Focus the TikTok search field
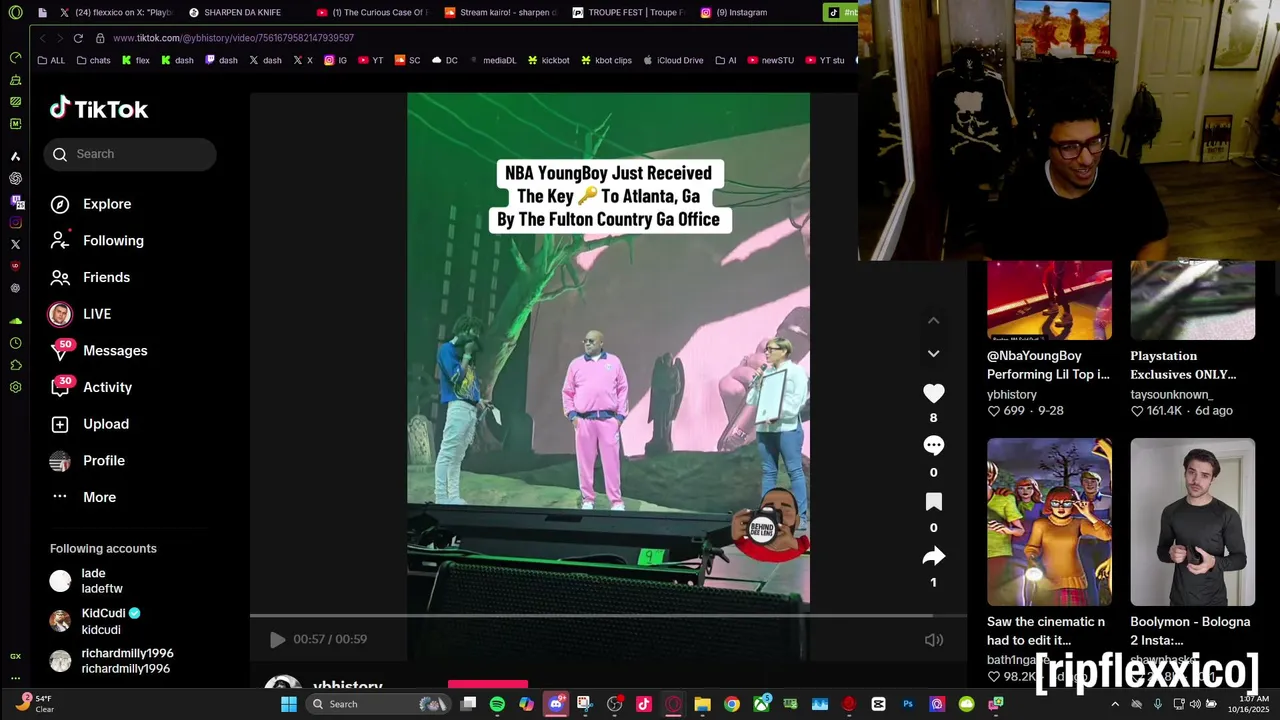Image resolution: width=1280 pixels, height=720 pixels. click(130, 154)
